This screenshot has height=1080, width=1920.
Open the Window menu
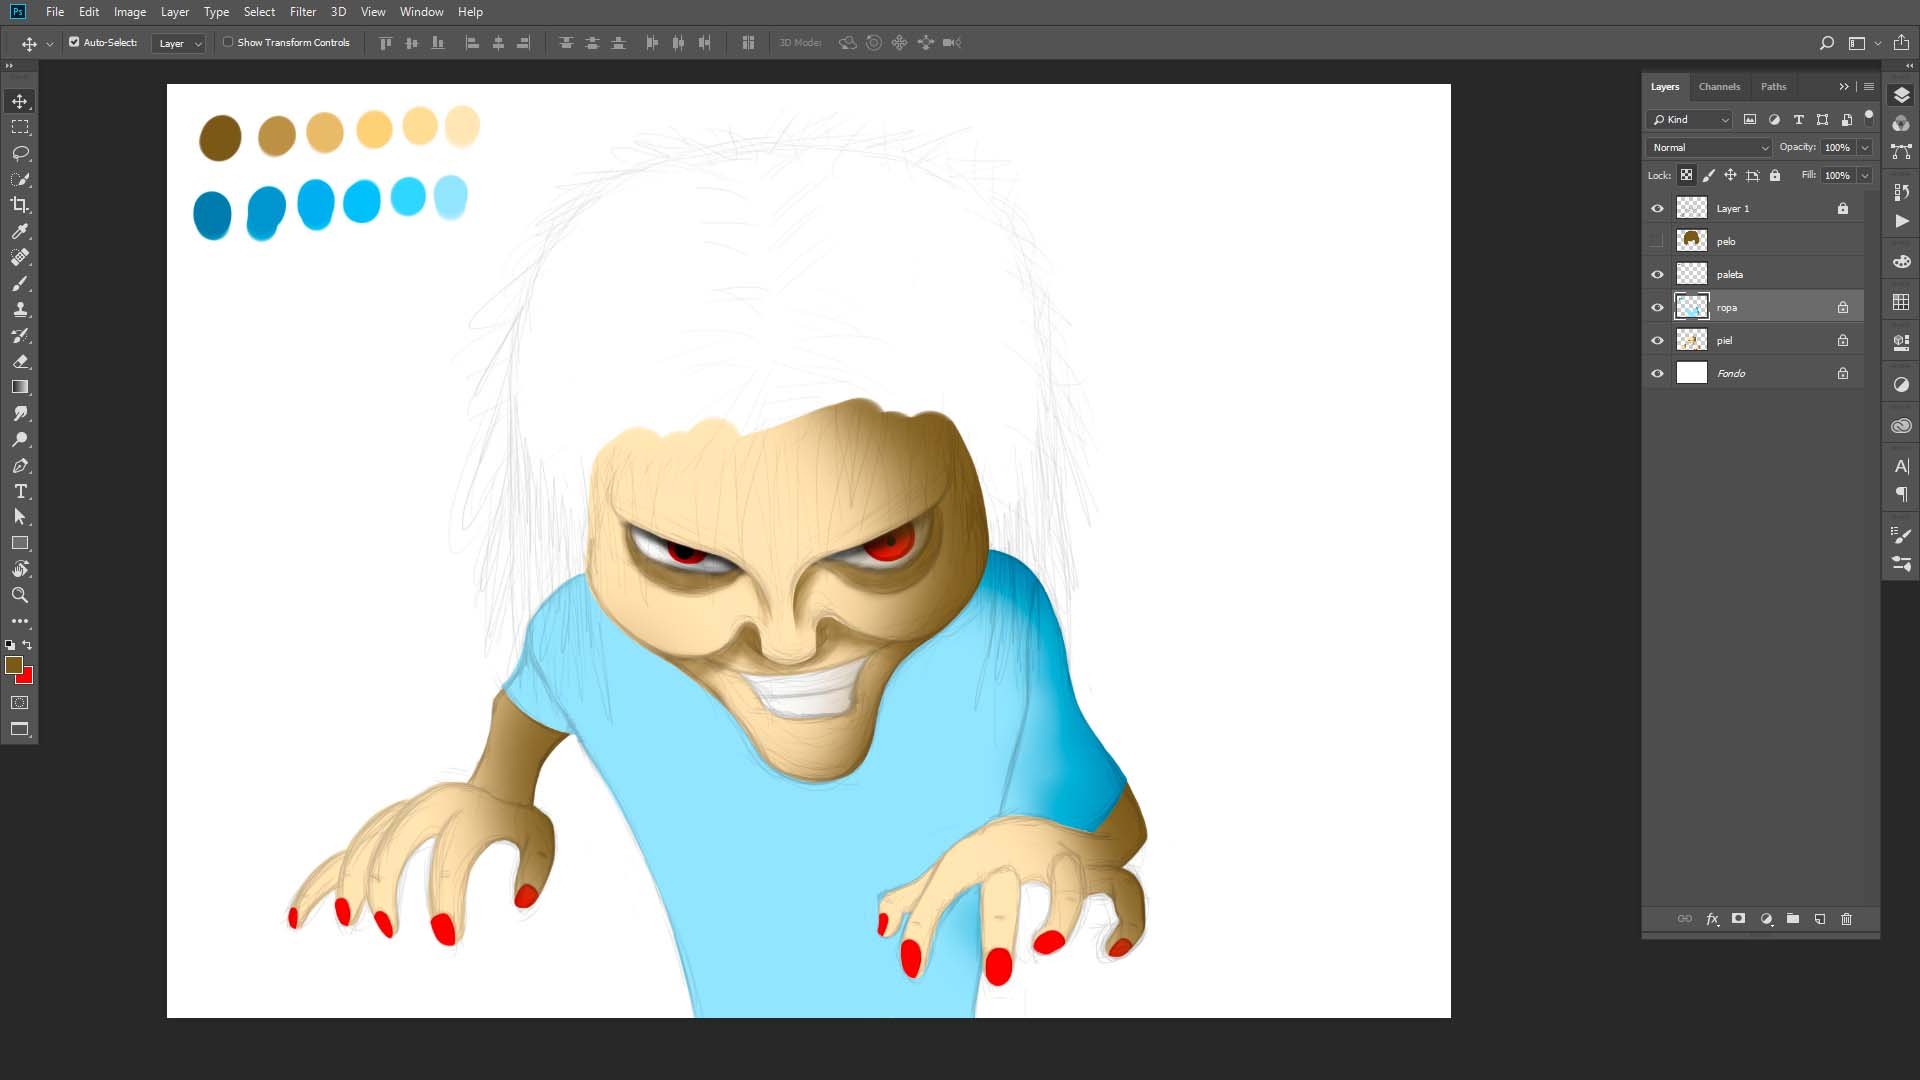421,12
